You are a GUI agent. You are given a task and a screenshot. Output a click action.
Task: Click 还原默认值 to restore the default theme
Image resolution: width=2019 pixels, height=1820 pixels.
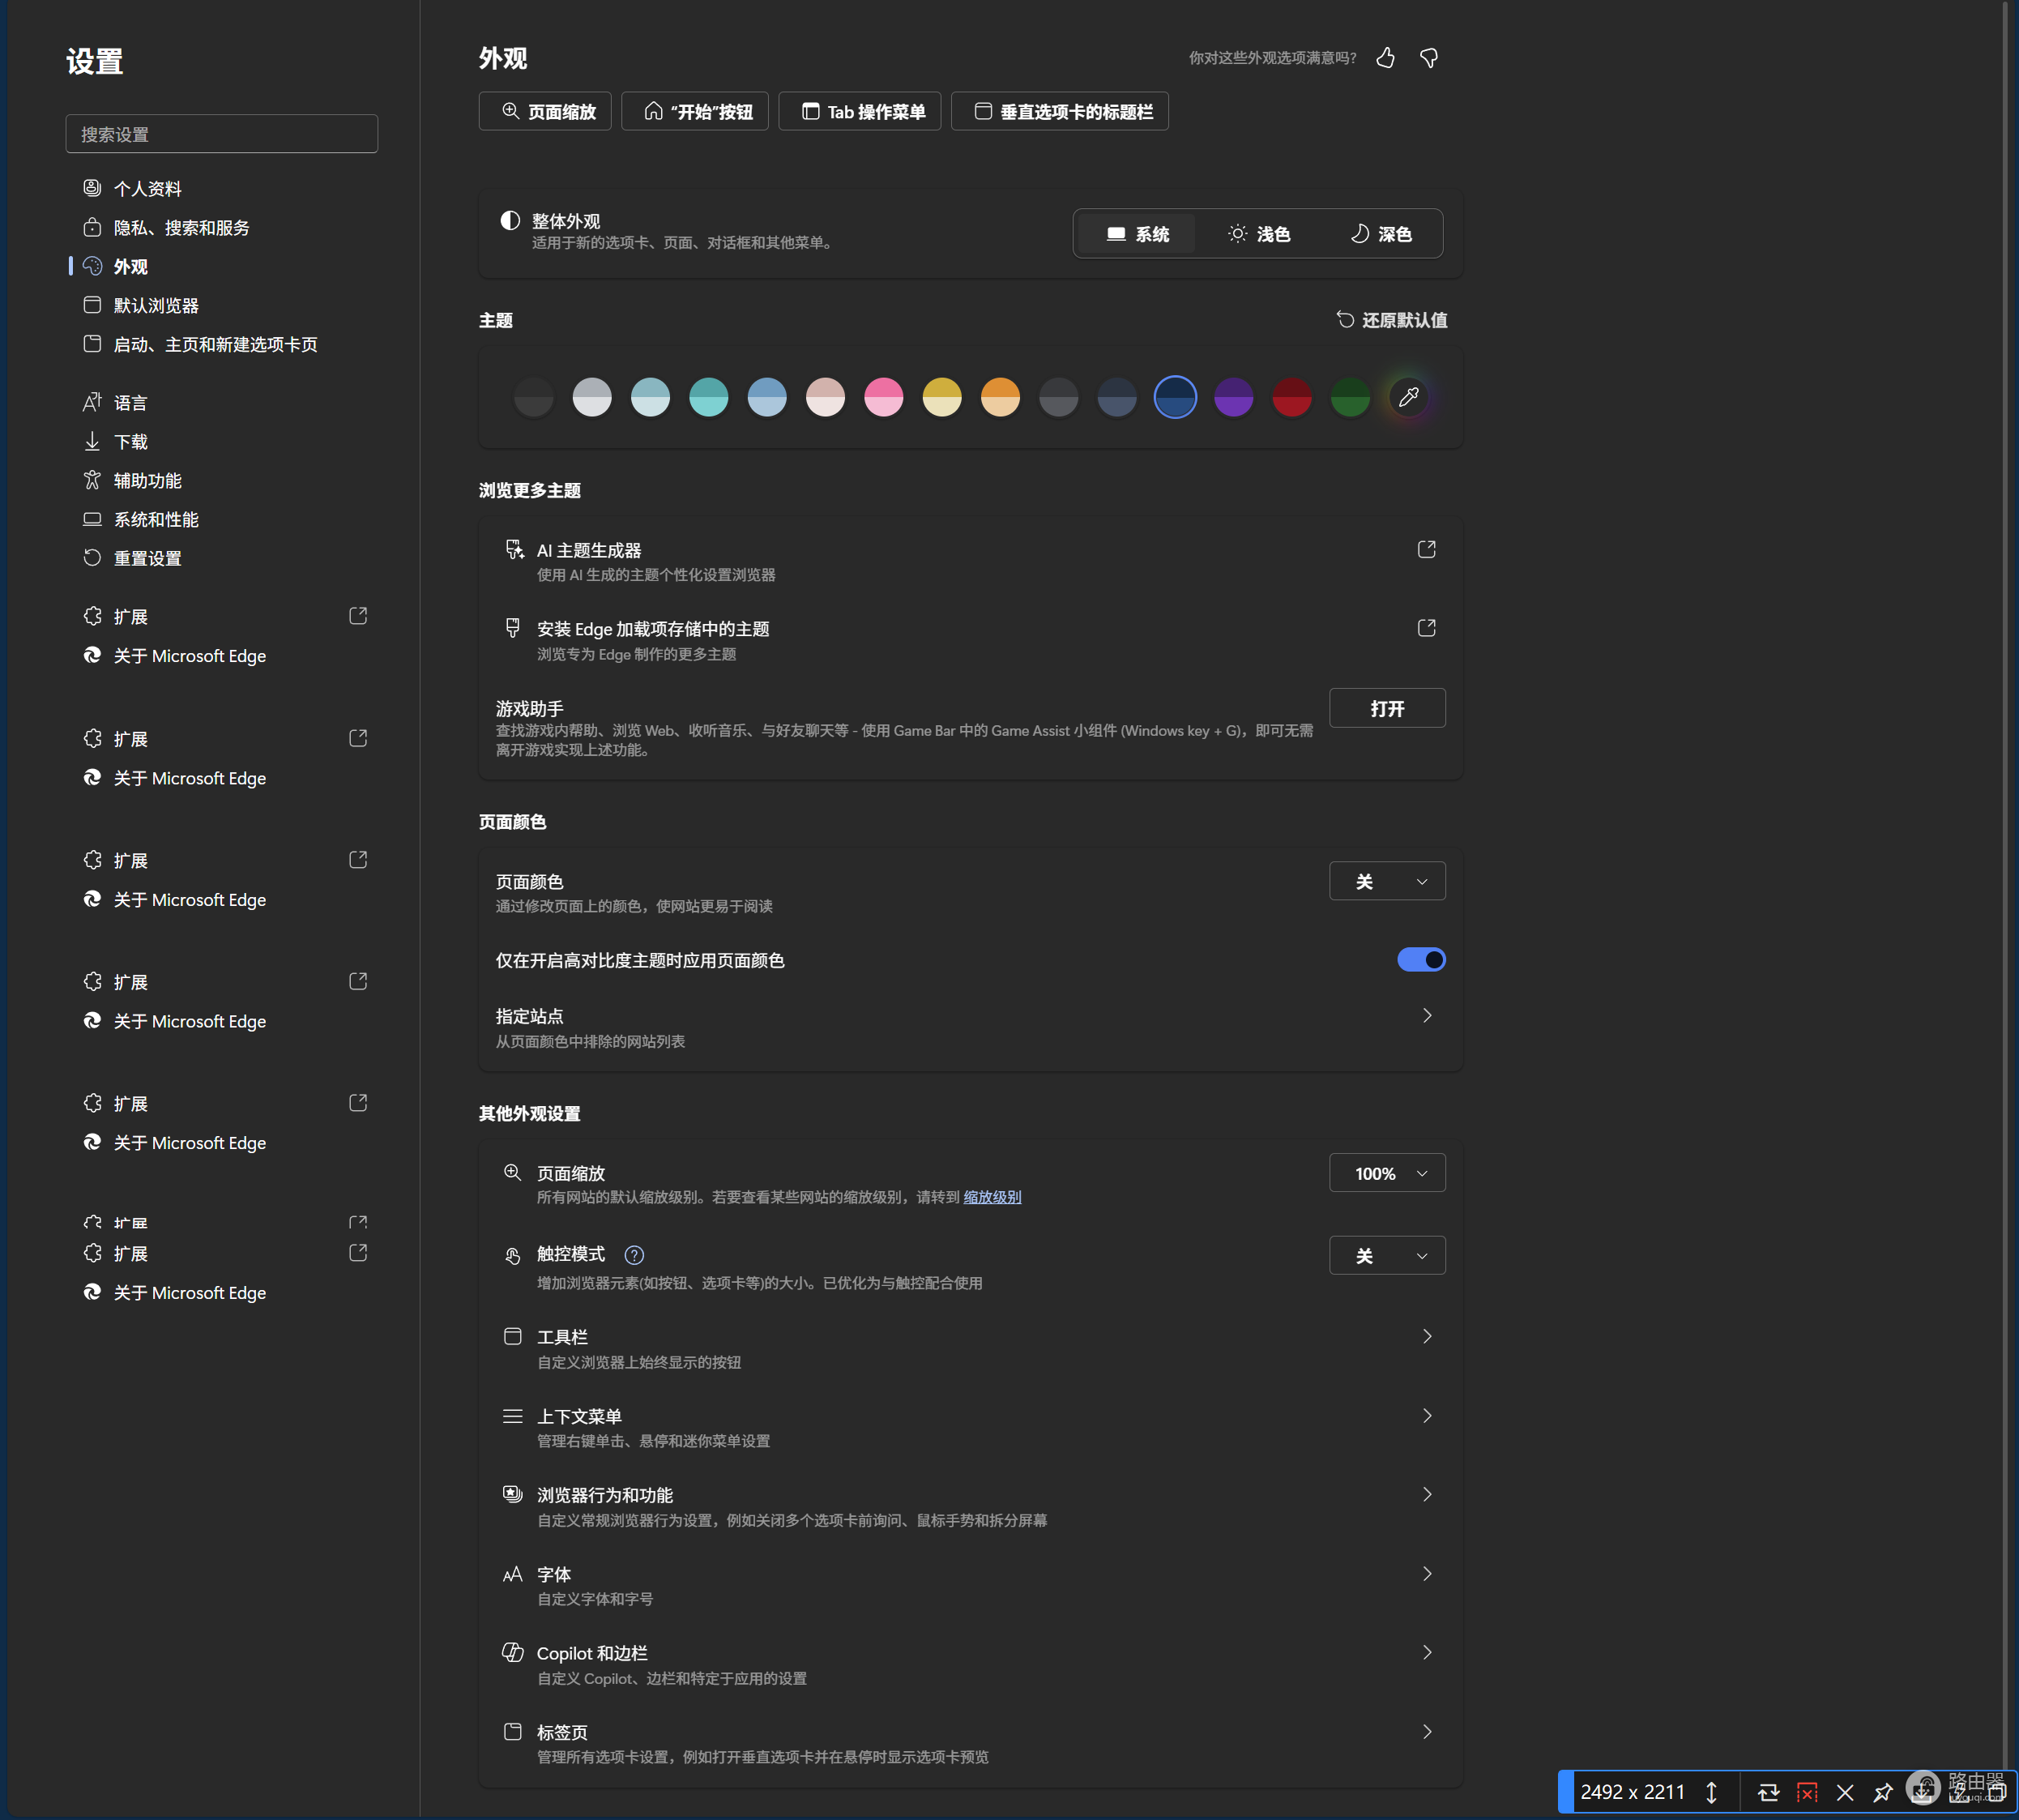coord(1392,320)
